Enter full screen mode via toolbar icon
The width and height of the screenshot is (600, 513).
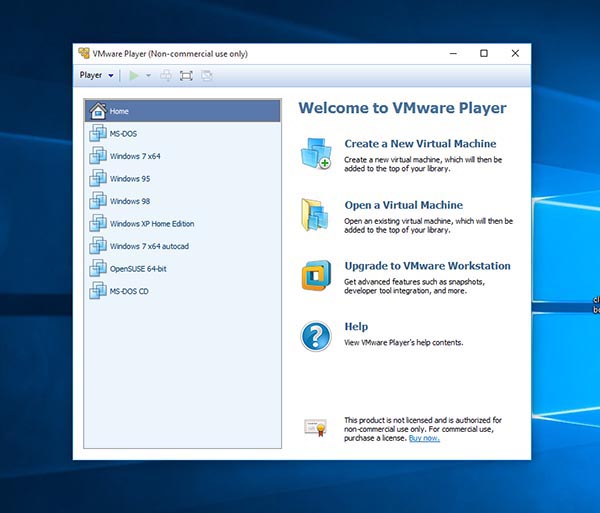pos(186,76)
